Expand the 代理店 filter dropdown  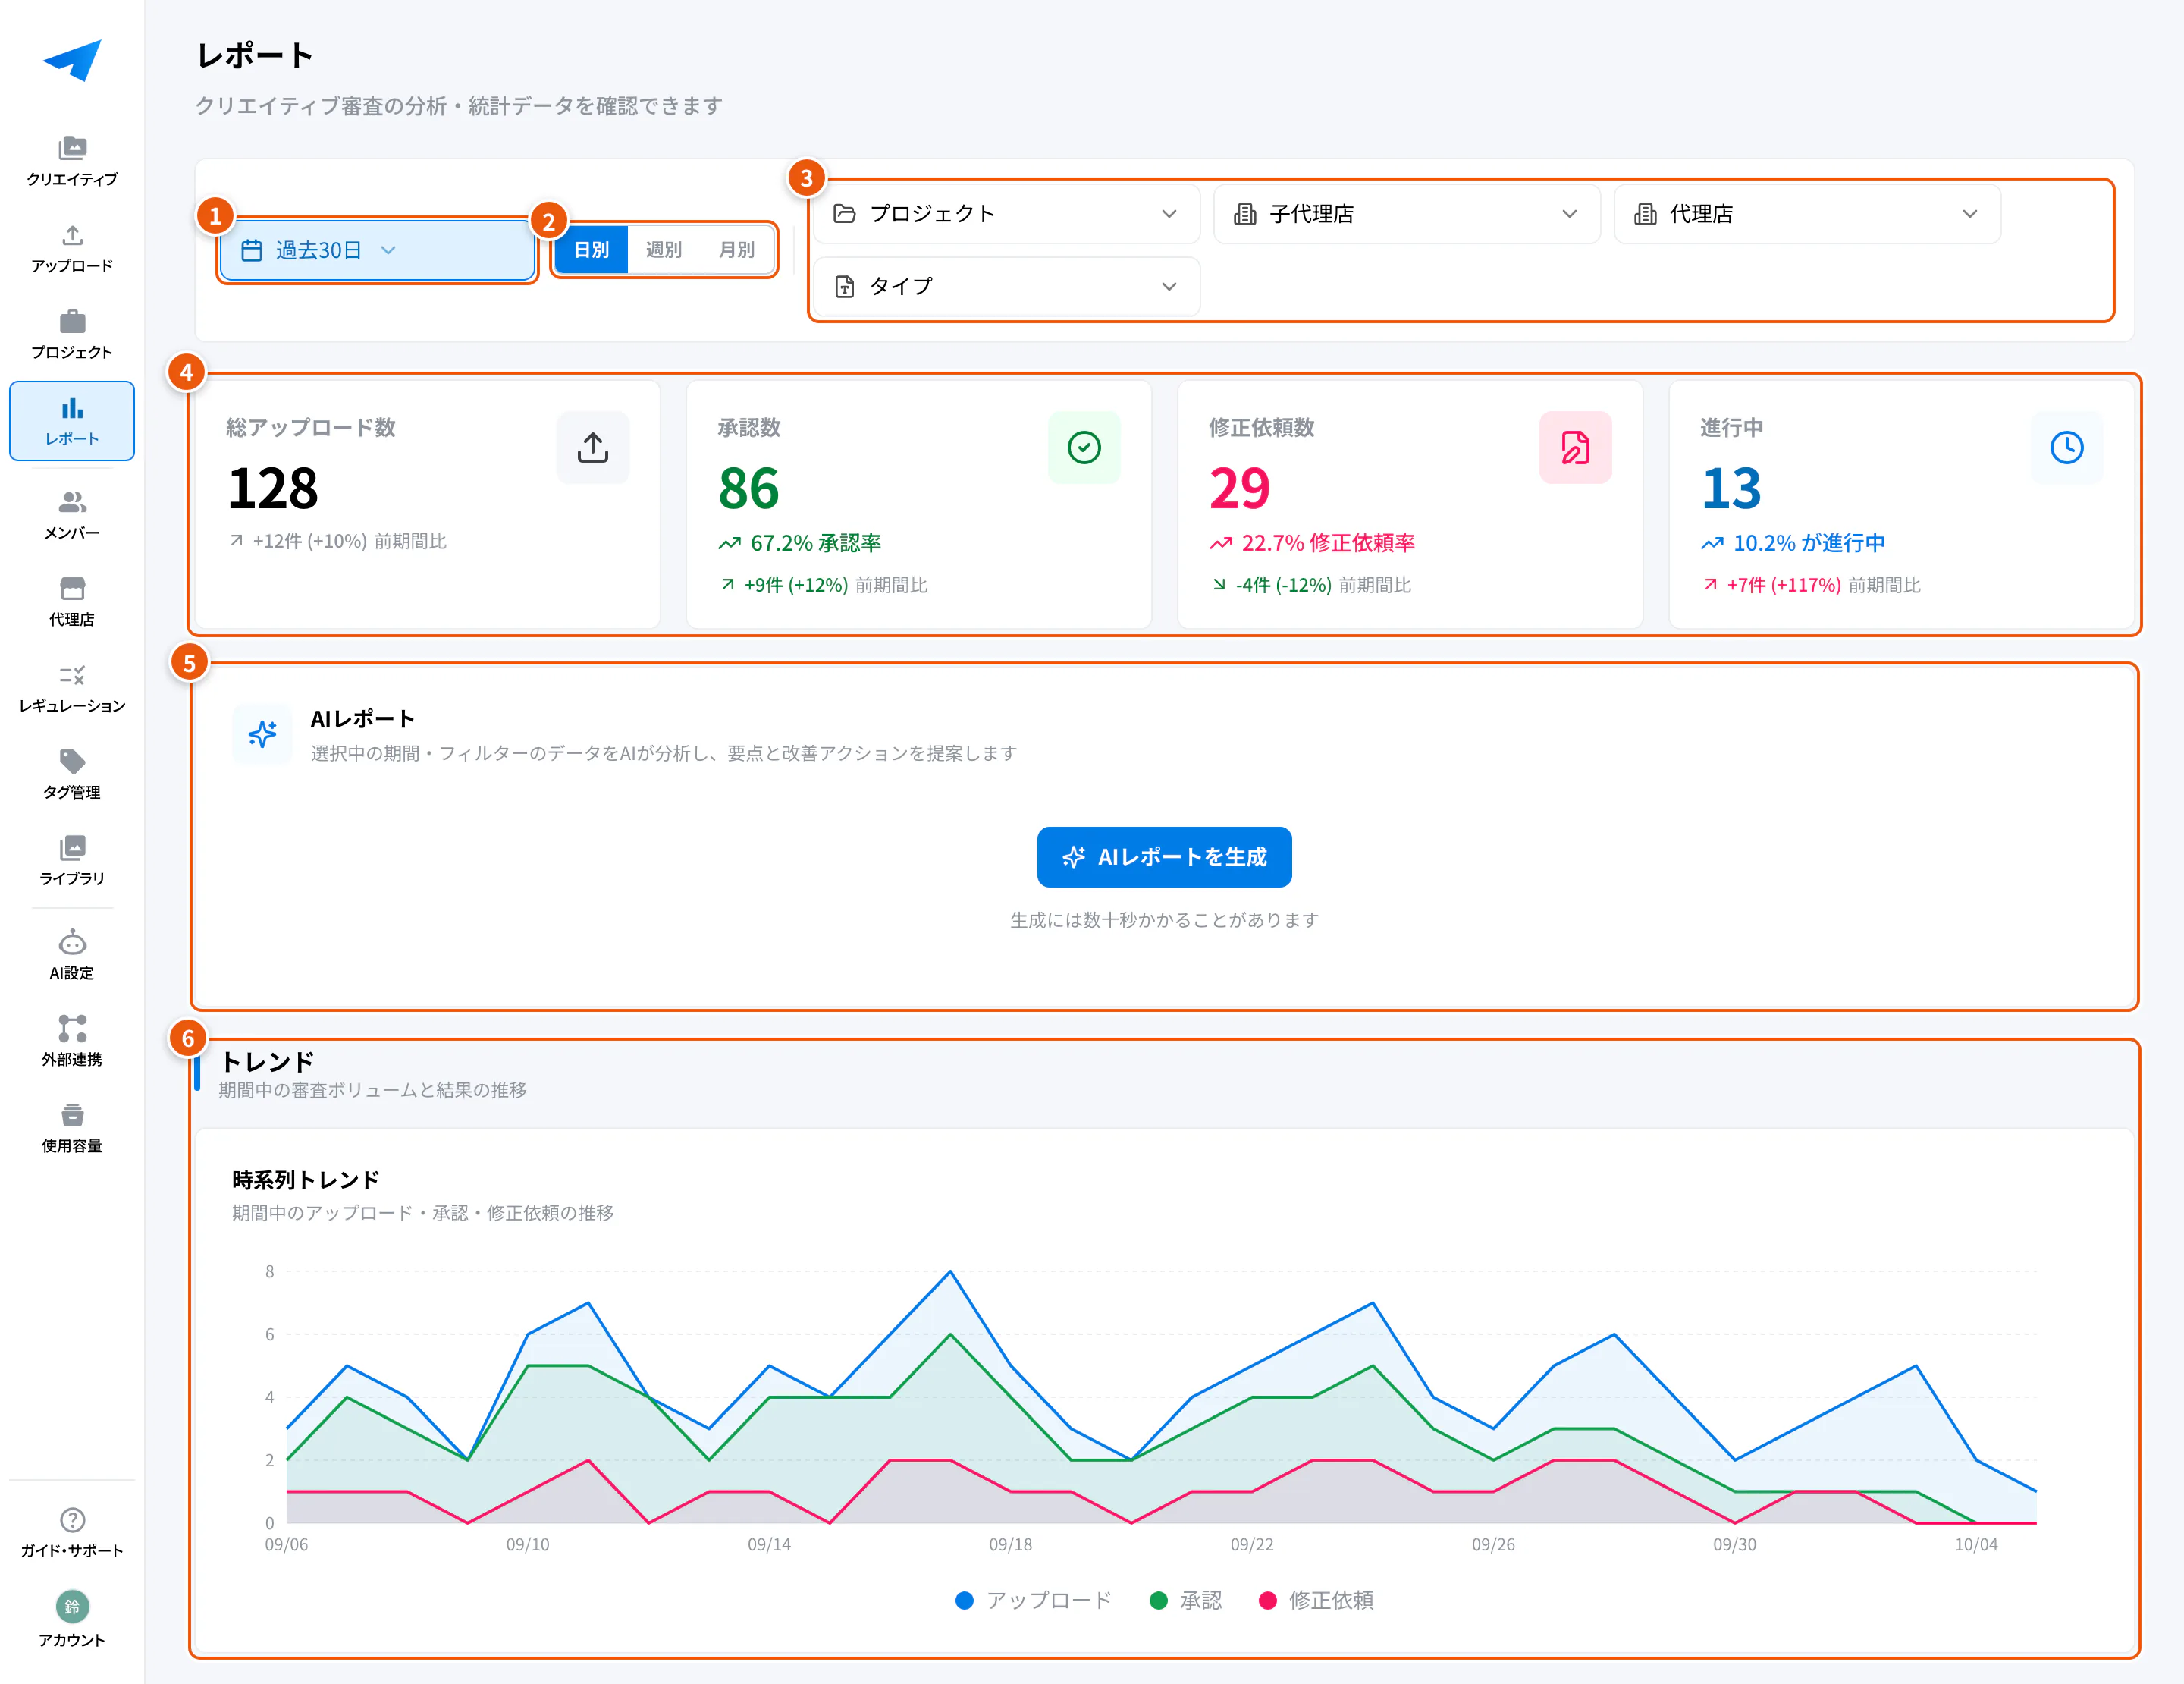coord(1807,214)
